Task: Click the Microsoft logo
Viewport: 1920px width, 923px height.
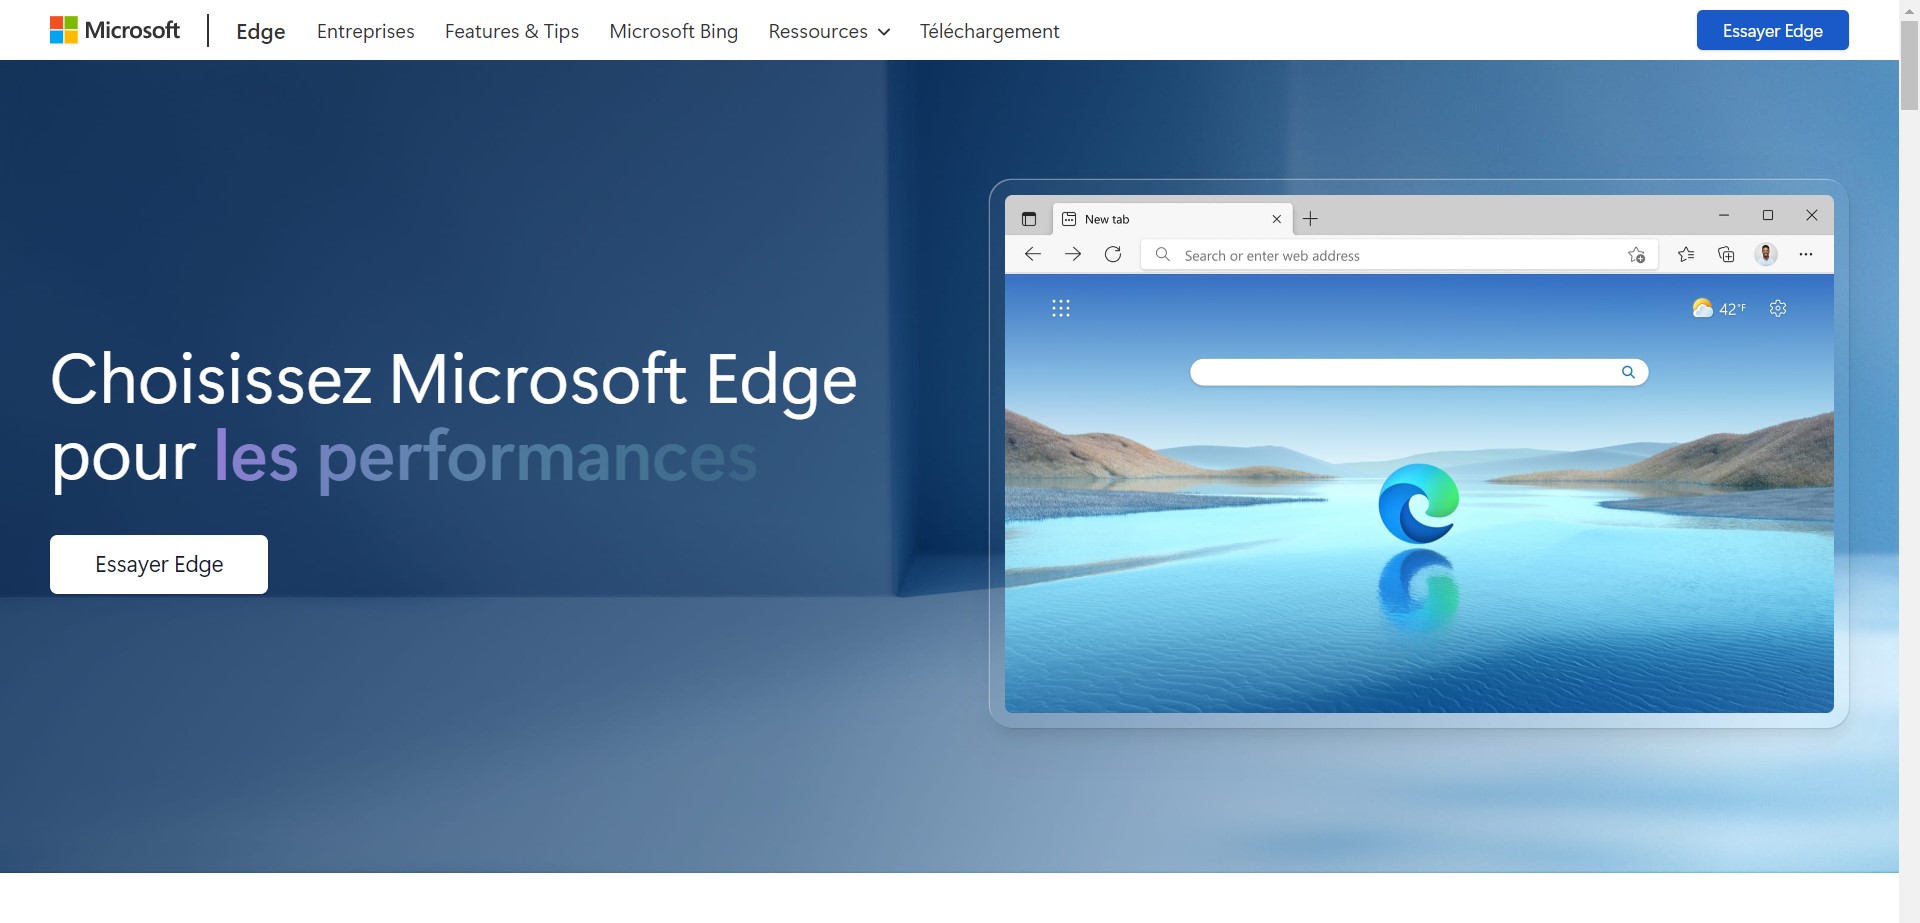Action: 115,30
